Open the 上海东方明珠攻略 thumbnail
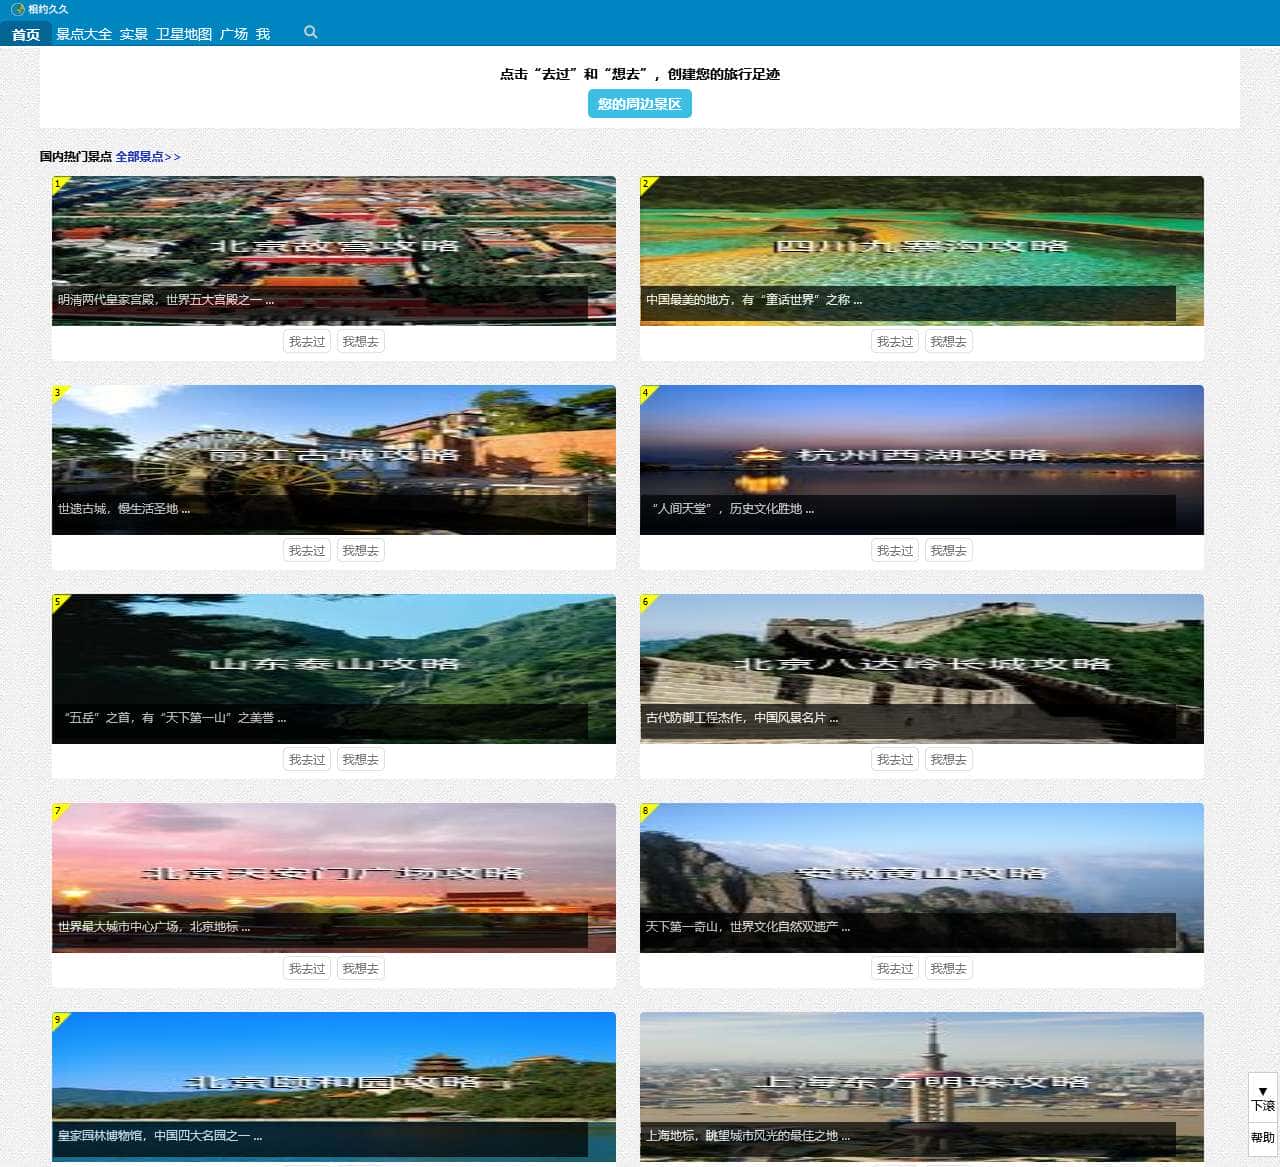Screen dimensions: 1280x1167 pyautogui.click(x=921, y=1087)
